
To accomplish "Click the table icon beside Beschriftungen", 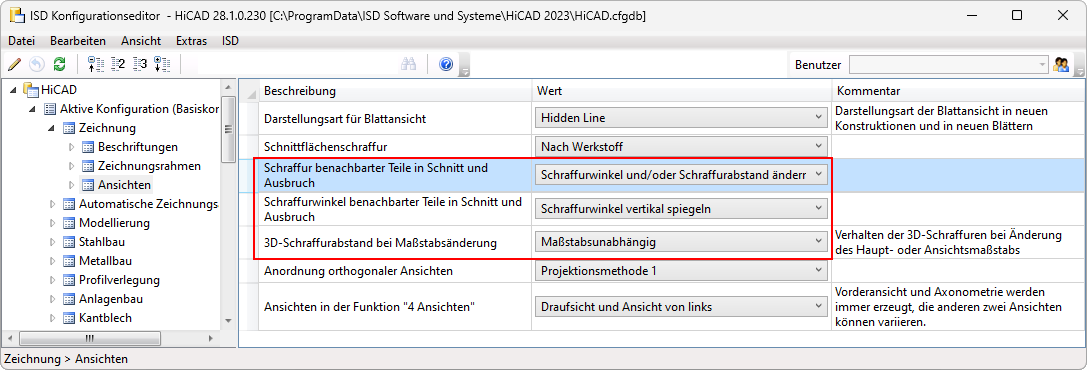I will tap(87, 147).
